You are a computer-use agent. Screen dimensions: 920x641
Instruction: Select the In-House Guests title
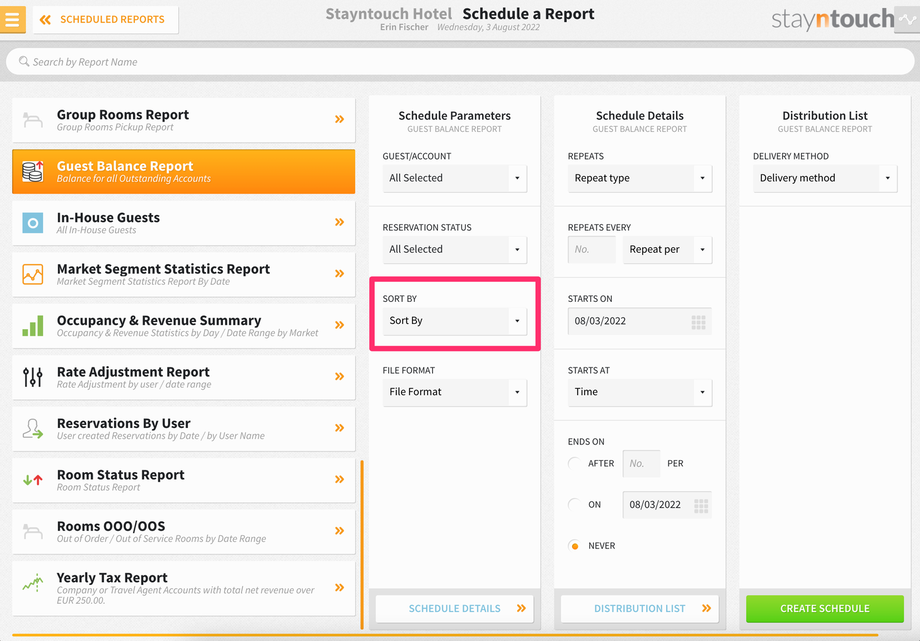click(x=108, y=217)
